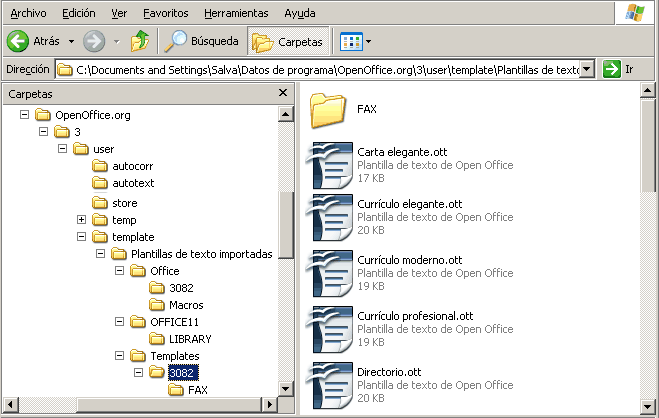The width and height of the screenshot is (659, 418).
Task: Select the OpenOffice.org folder icon in tree
Action: pos(42,115)
